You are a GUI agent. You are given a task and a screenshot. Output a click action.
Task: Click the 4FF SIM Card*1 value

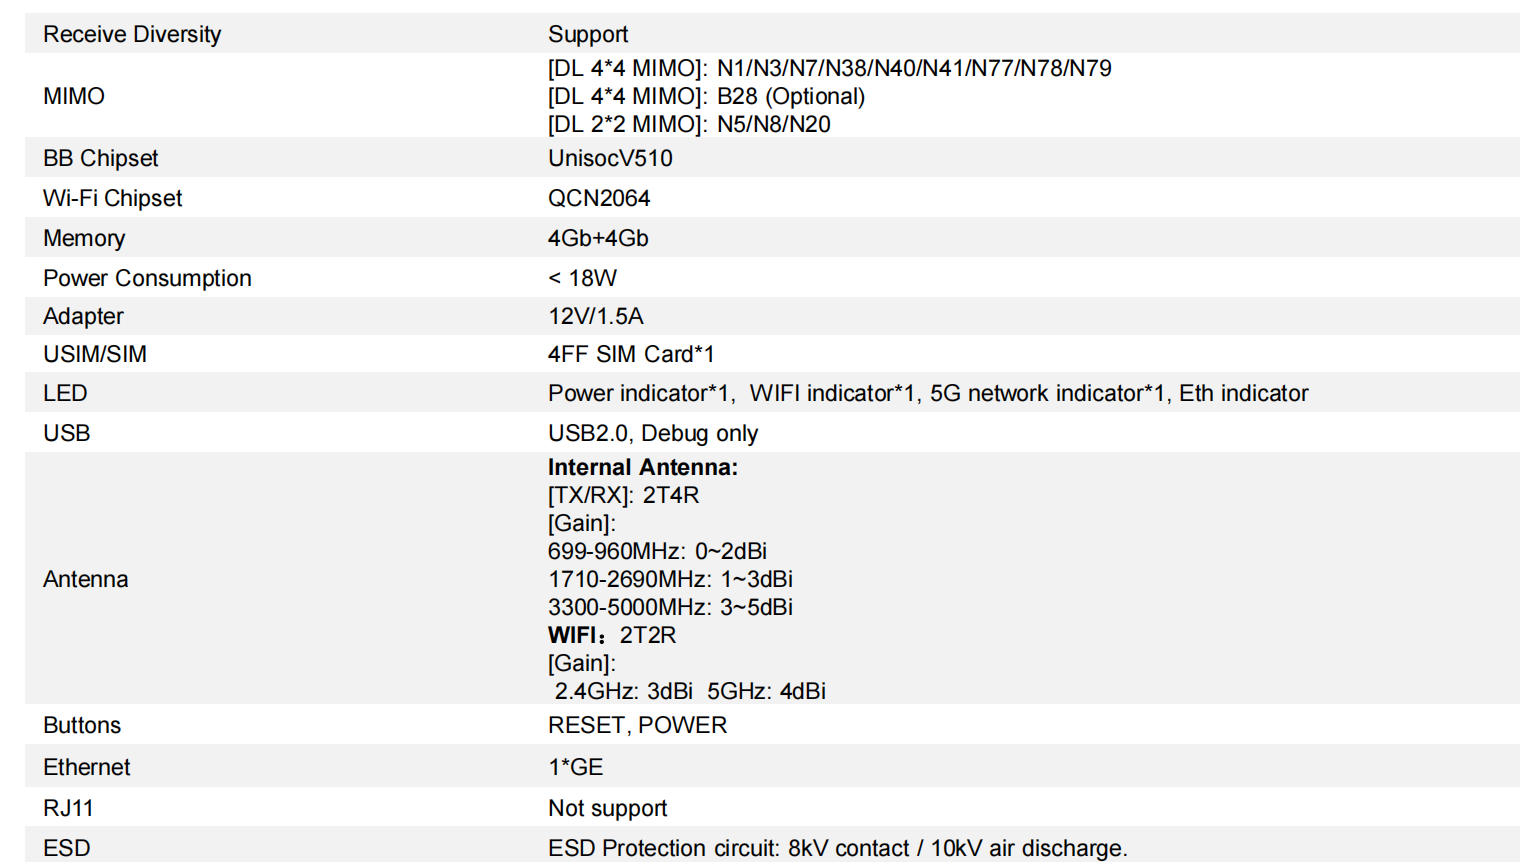coord(631,354)
